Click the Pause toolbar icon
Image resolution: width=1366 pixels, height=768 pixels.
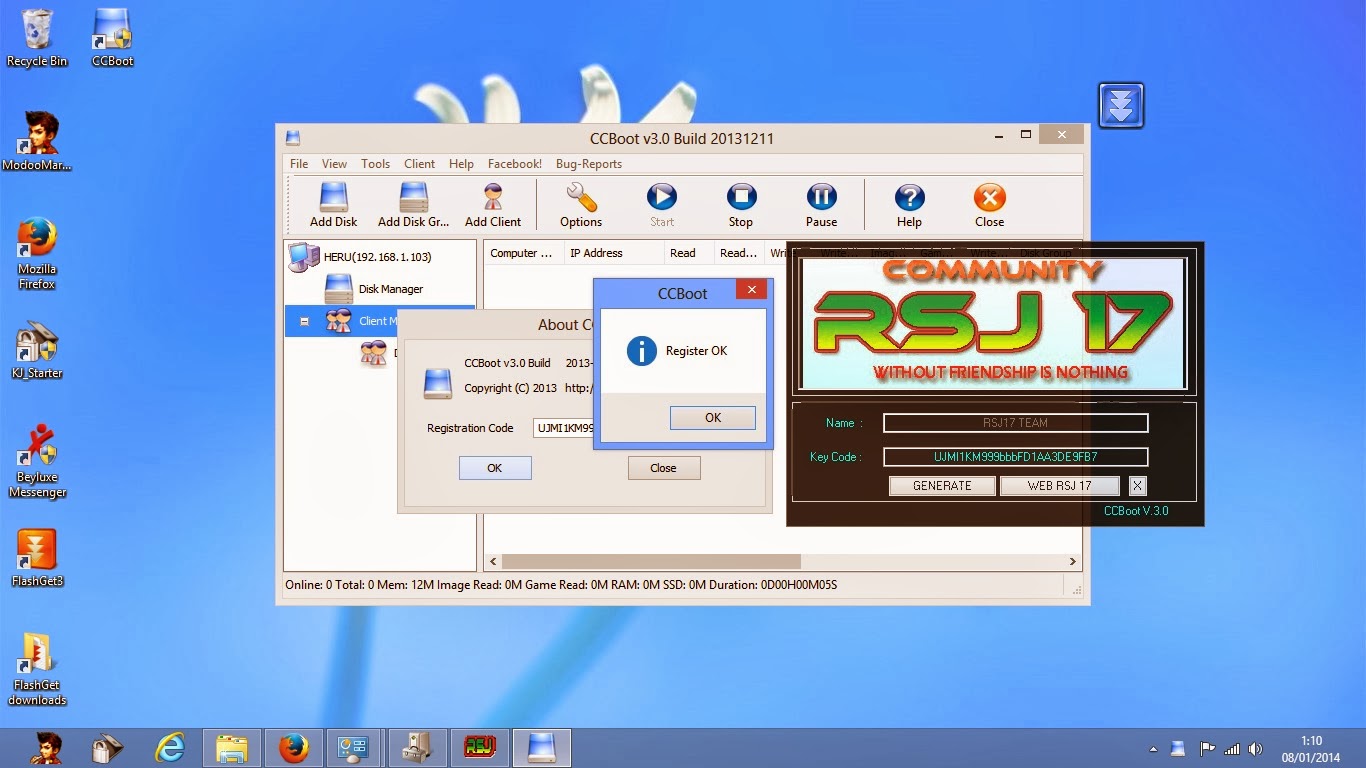pos(821,205)
